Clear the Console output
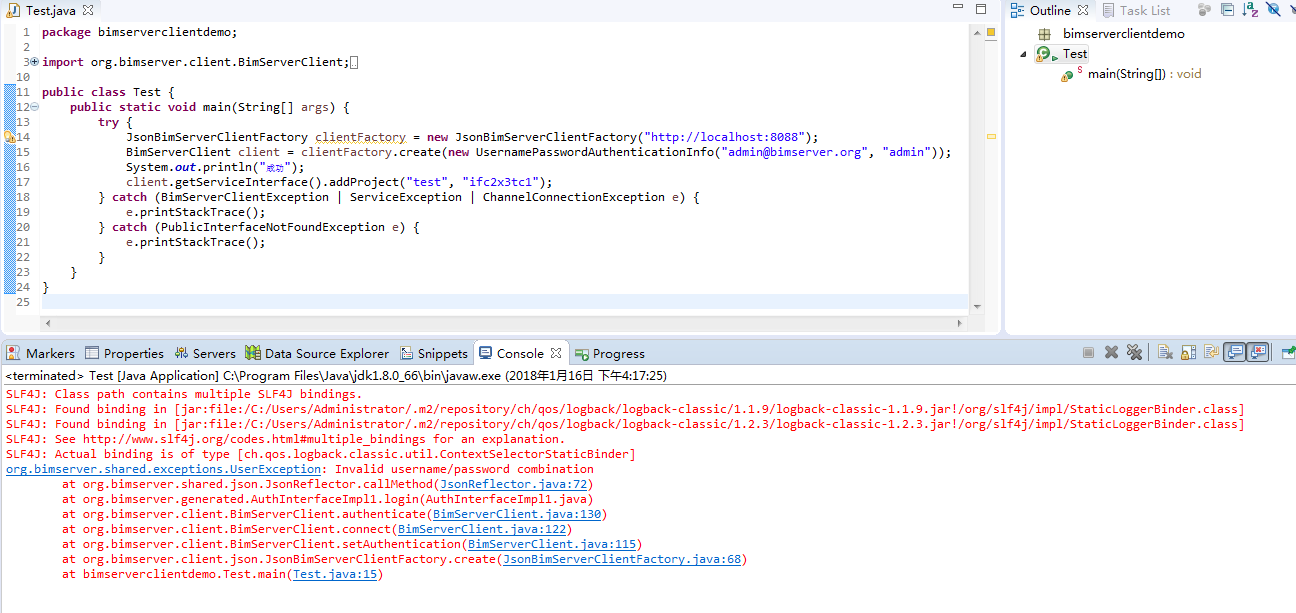This screenshot has width=1296, height=613. (1164, 352)
